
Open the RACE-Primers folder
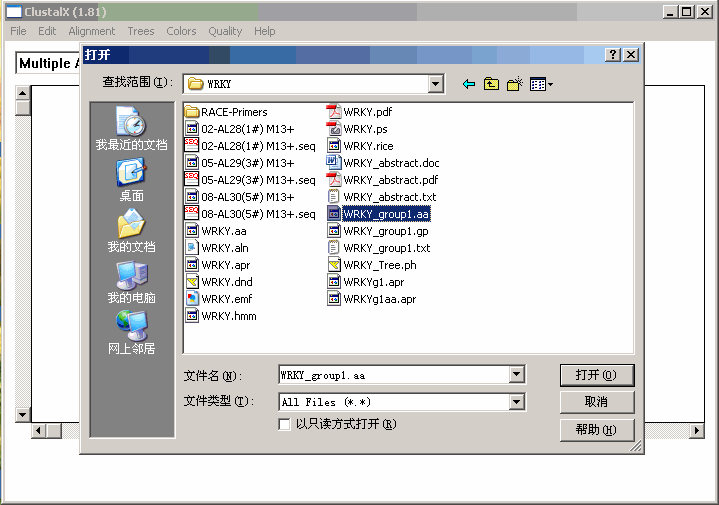(x=226, y=112)
